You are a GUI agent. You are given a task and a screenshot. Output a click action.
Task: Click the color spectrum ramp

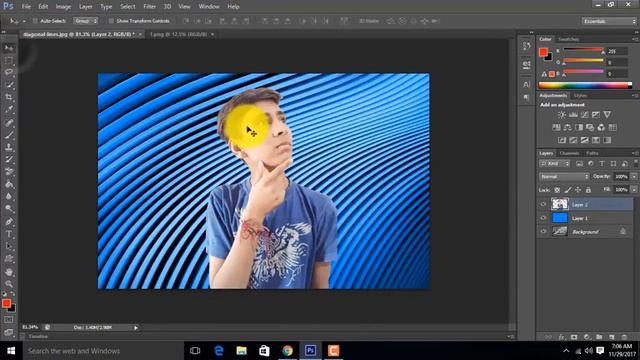coord(585,85)
